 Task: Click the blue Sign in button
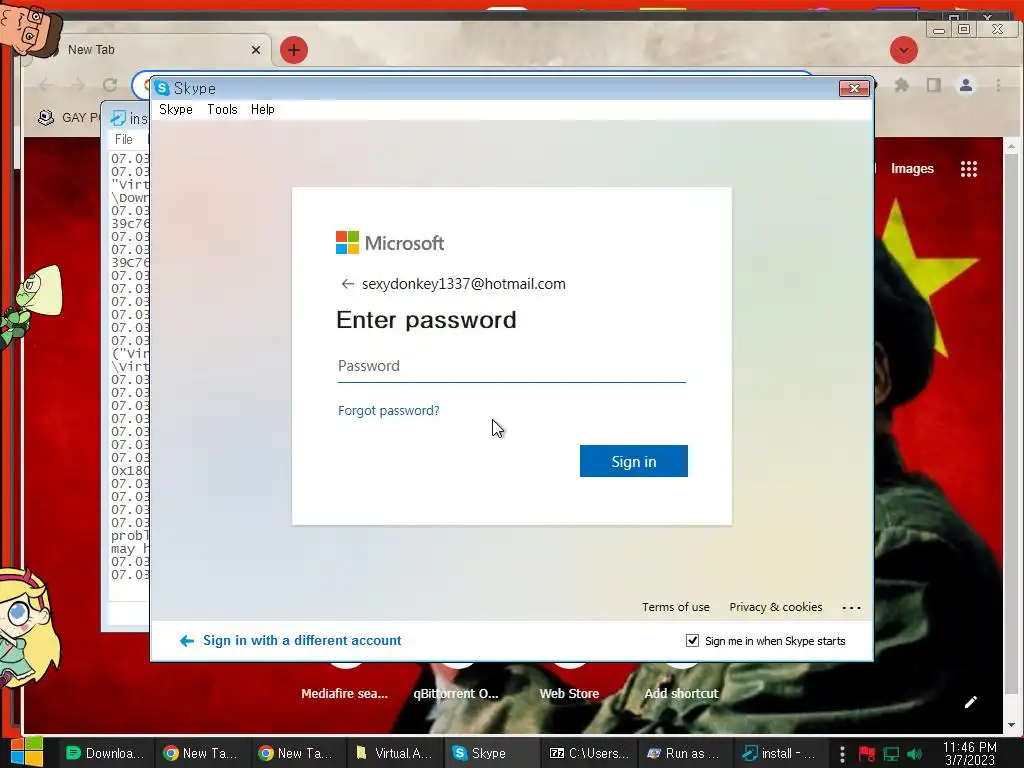[633, 461]
